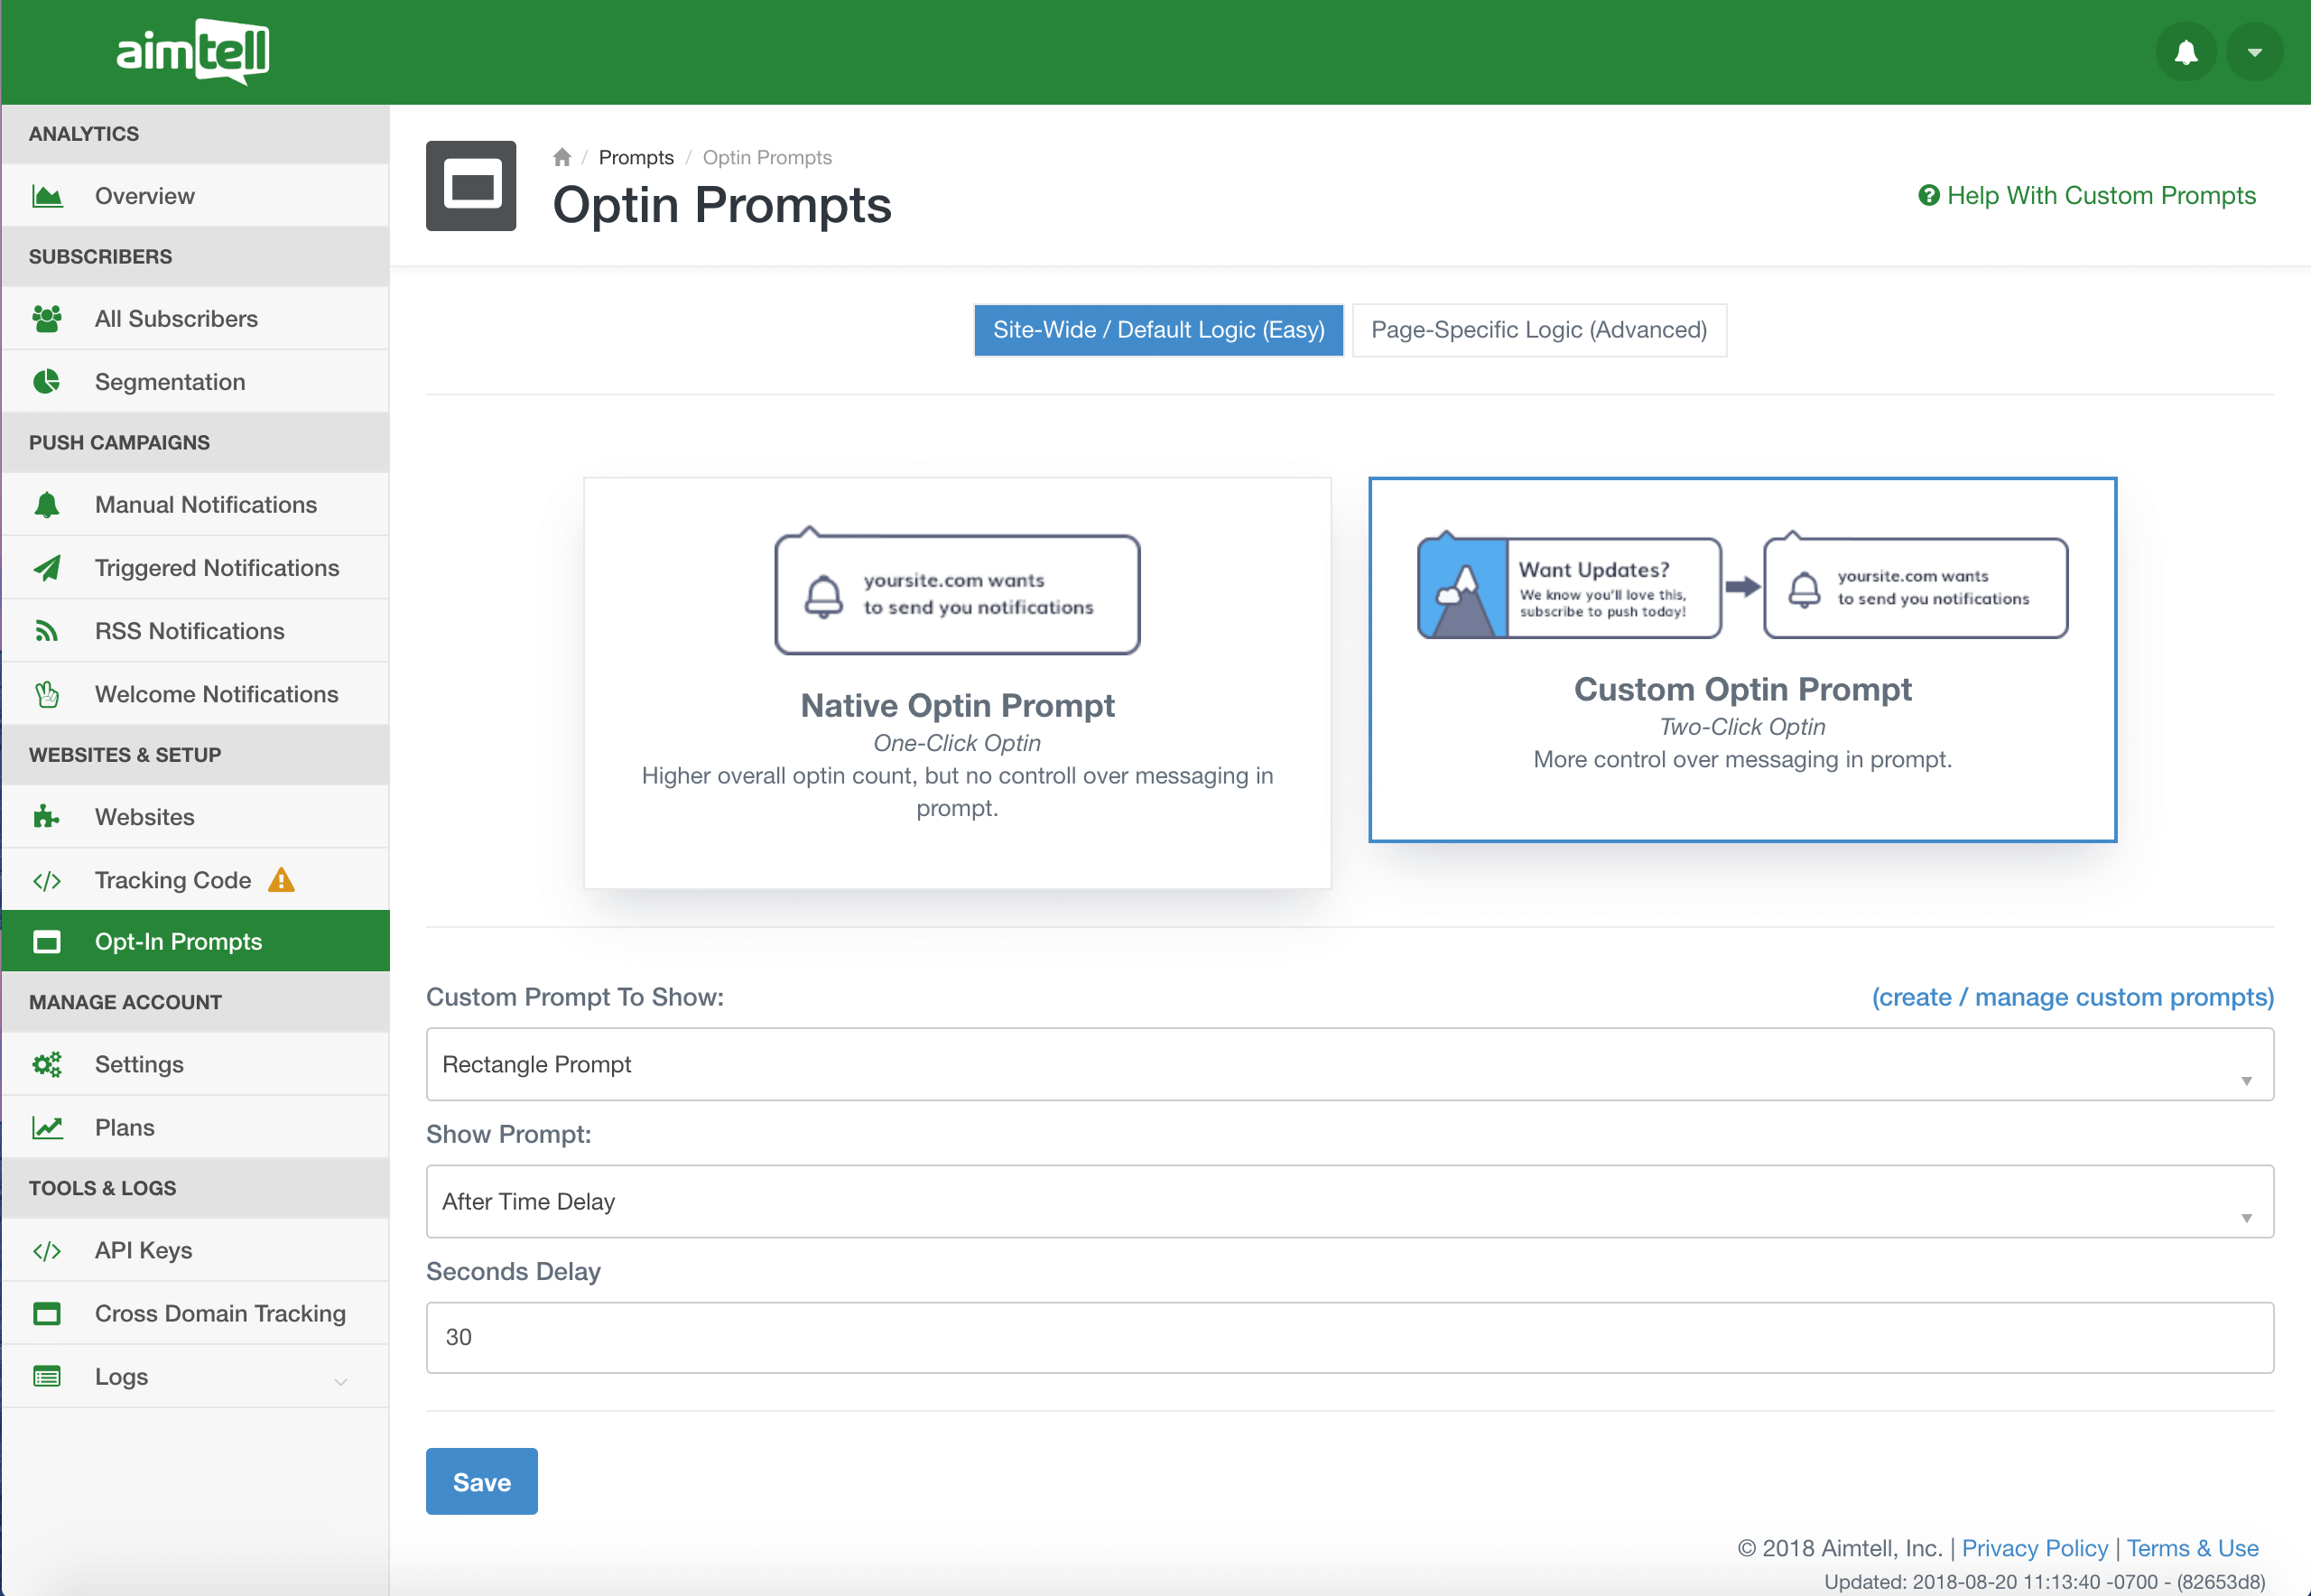Click the RSS Notifications feed icon
The width and height of the screenshot is (2311, 1596).
pyautogui.click(x=47, y=631)
